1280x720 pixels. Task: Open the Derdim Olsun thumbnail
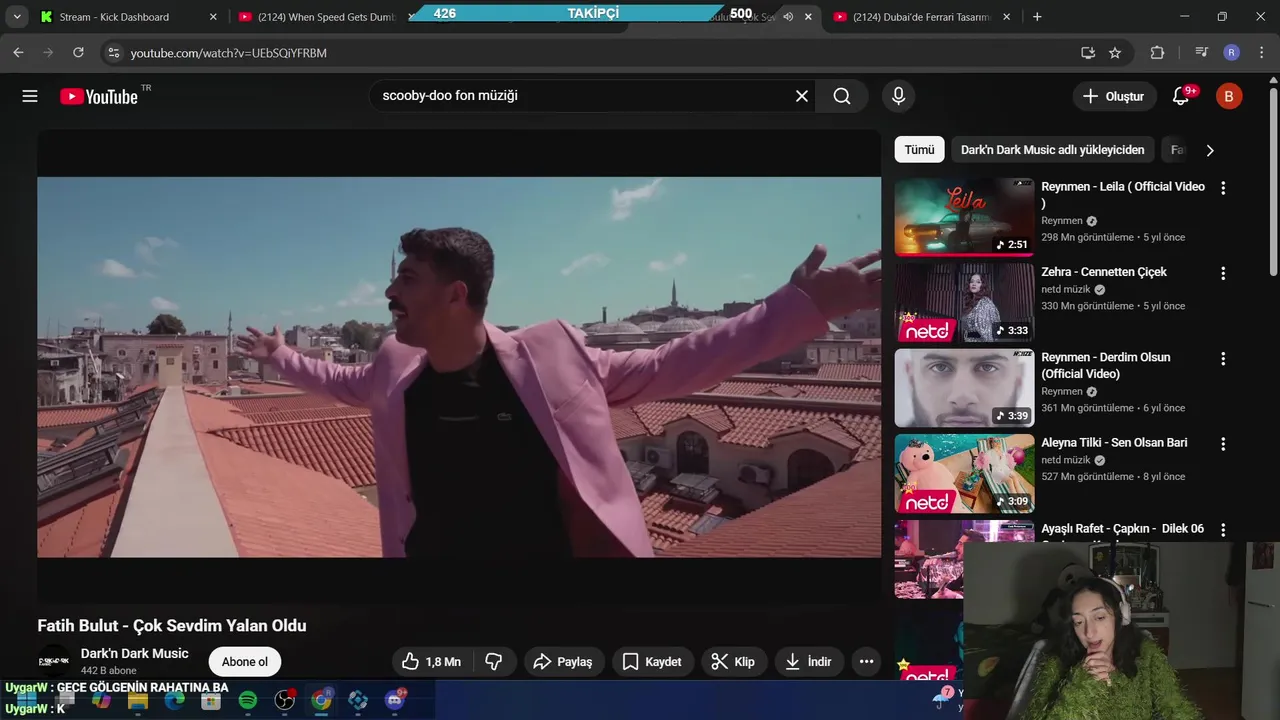coord(964,388)
